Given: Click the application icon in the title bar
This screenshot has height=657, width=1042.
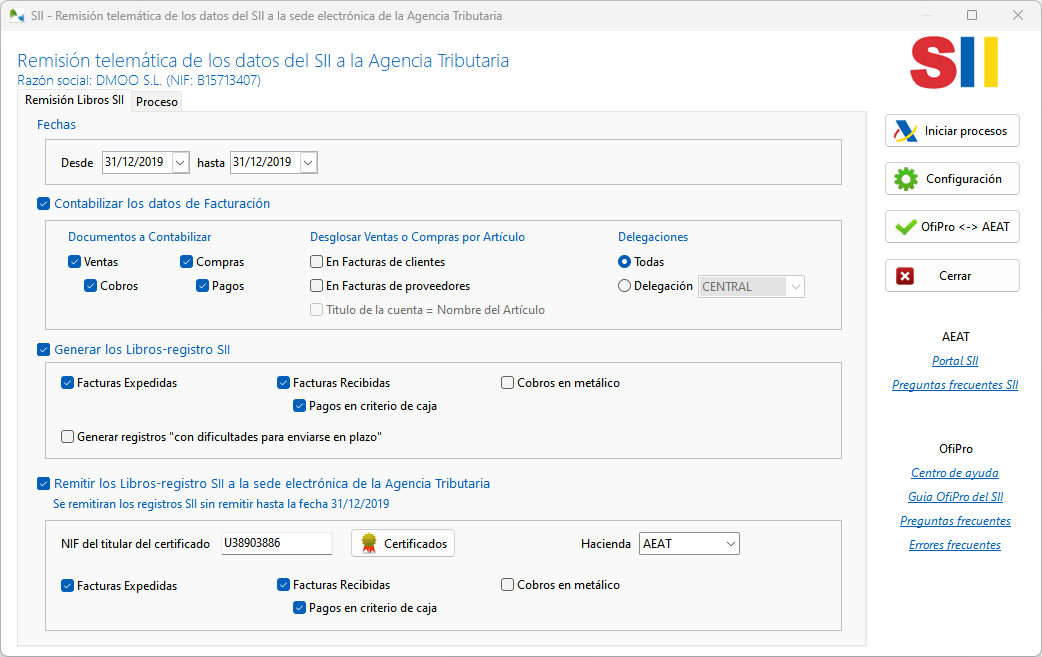Looking at the screenshot, I should 18,15.
